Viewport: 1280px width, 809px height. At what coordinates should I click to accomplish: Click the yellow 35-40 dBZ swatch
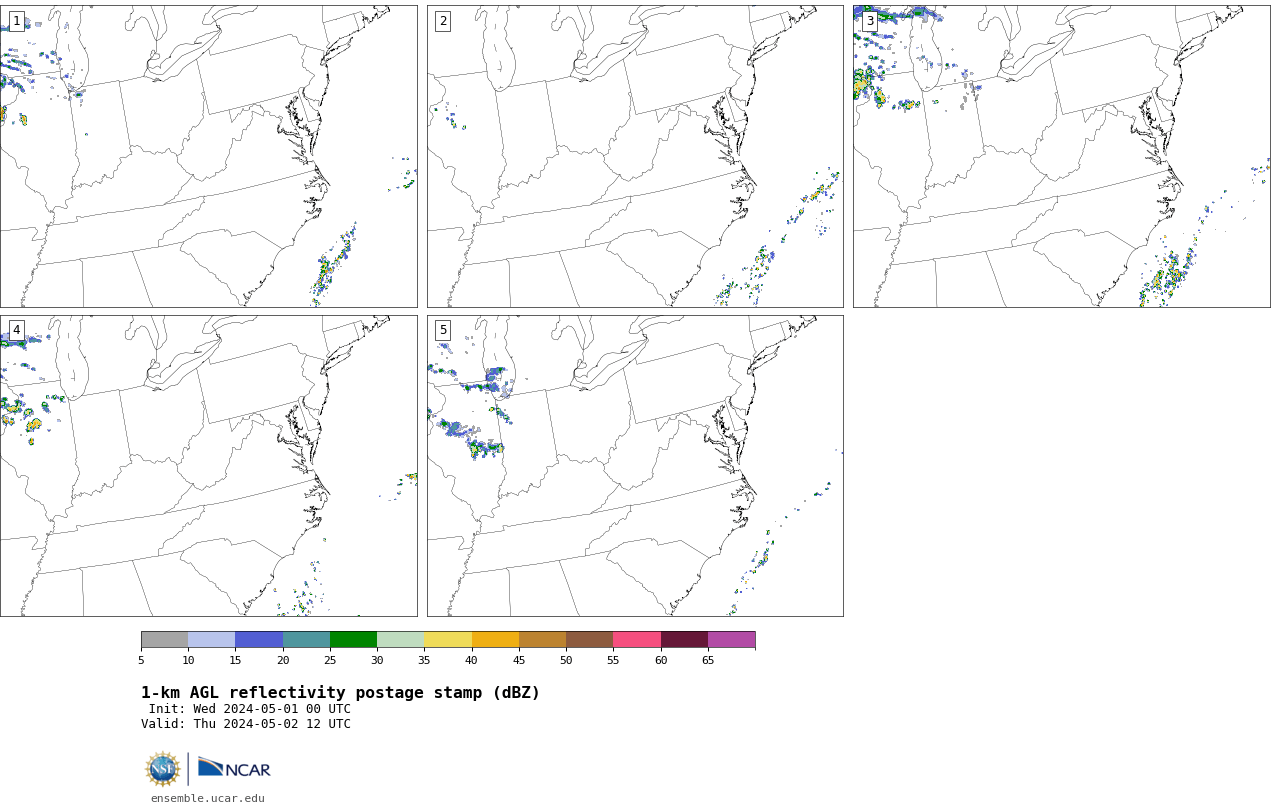point(448,640)
